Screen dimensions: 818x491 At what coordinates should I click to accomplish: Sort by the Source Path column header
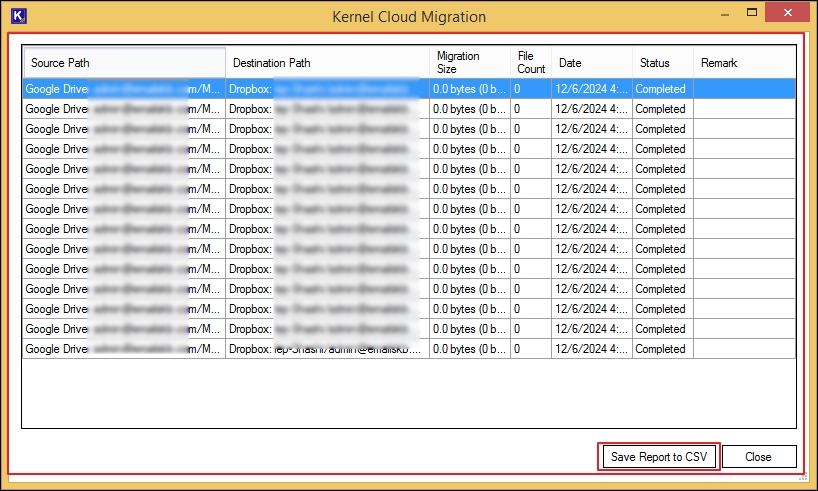[x=125, y=63]
